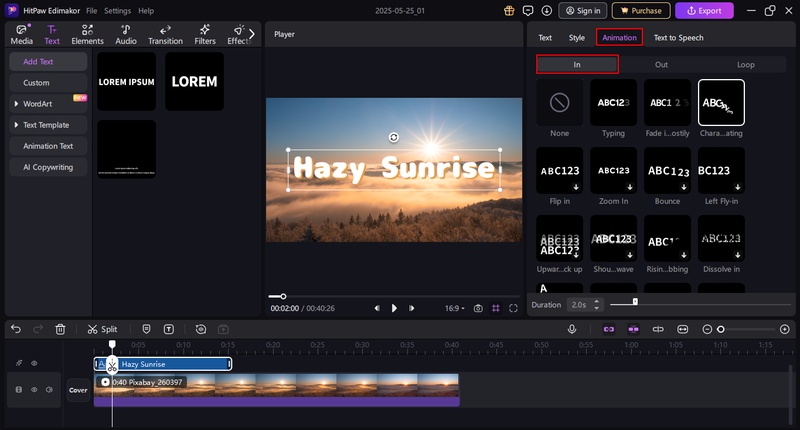Mute the video track audio
This screenshot has width=800, height=430.
(49, 390)
